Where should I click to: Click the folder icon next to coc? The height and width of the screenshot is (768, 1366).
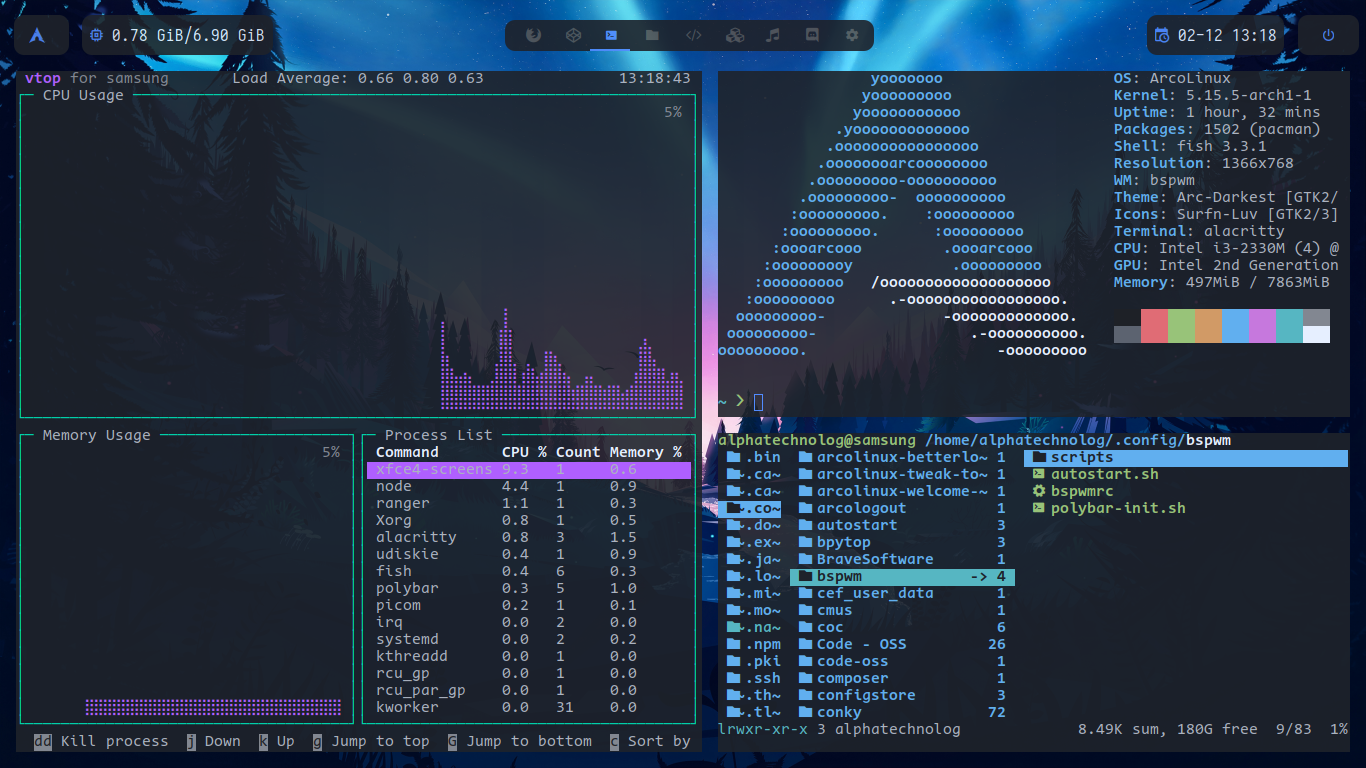coord(806,627)
